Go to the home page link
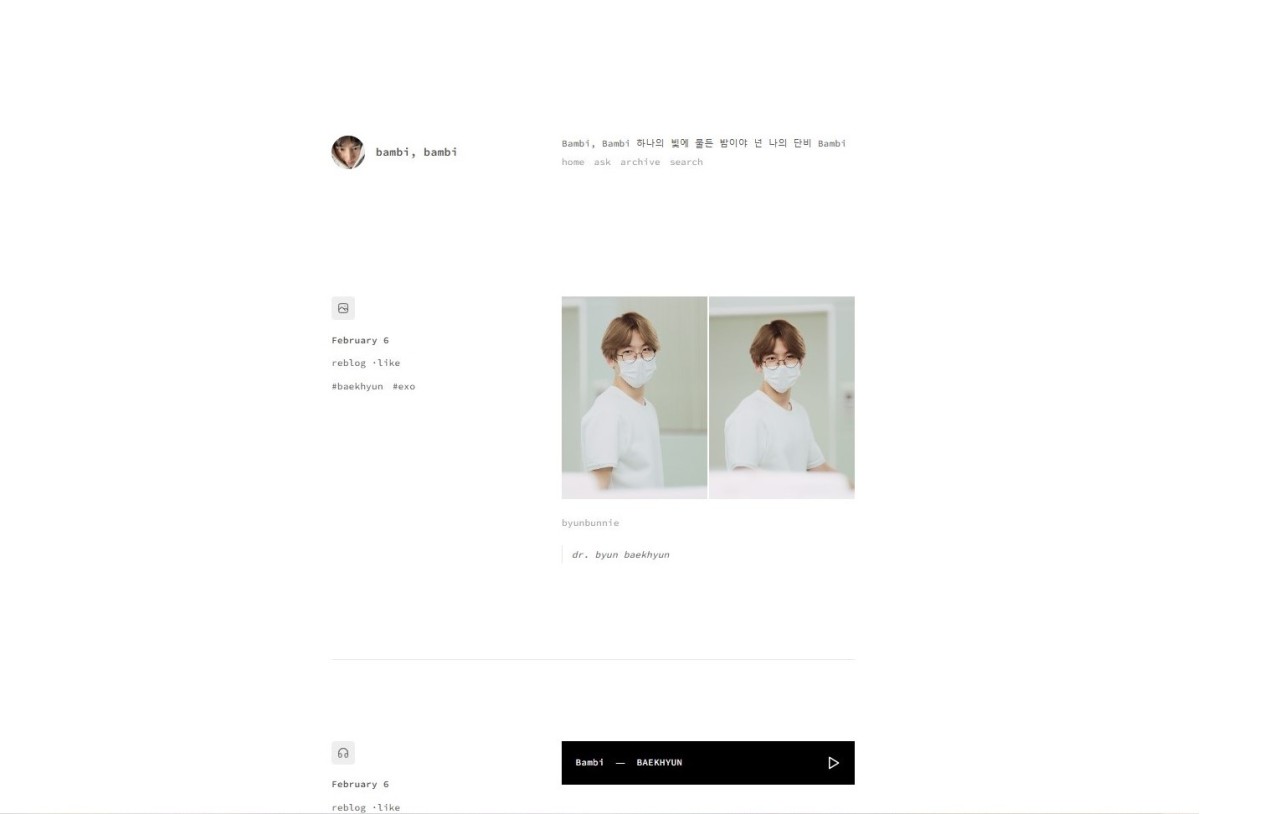Screen dimensions: 1280x814 pos(573,162)
